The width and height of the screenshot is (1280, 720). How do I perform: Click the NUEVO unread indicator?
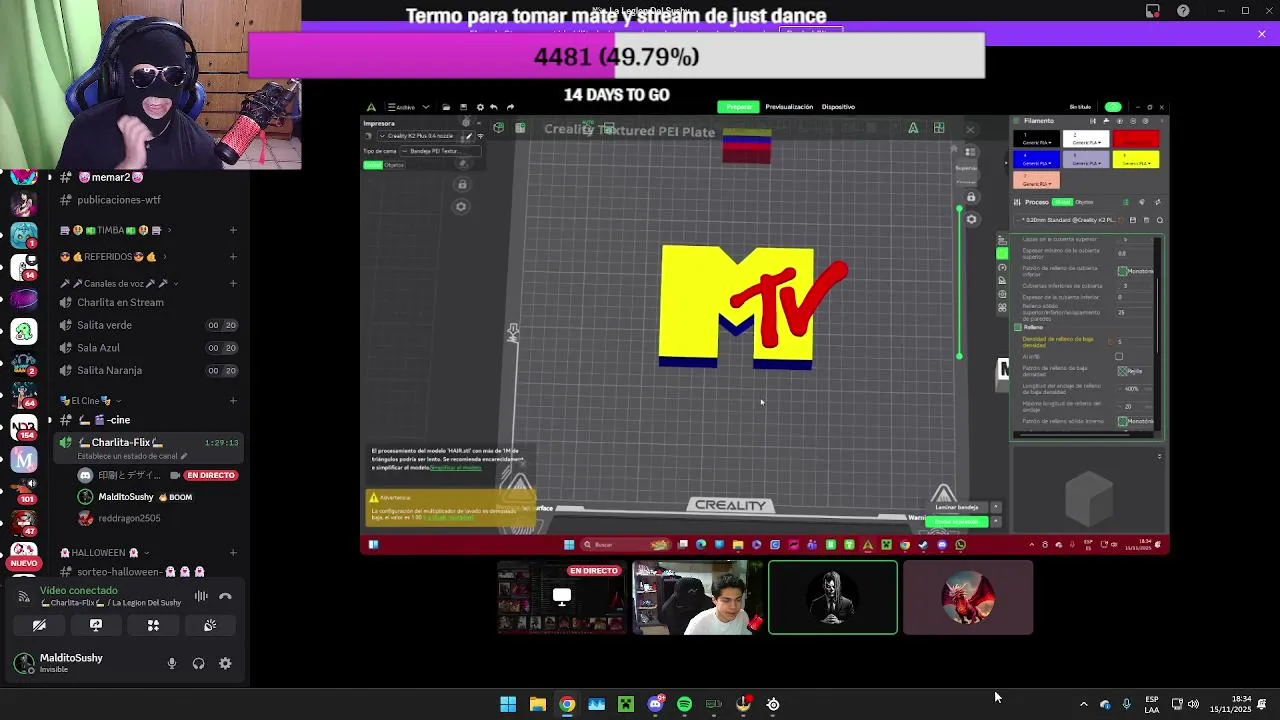[x=23, y=563]
